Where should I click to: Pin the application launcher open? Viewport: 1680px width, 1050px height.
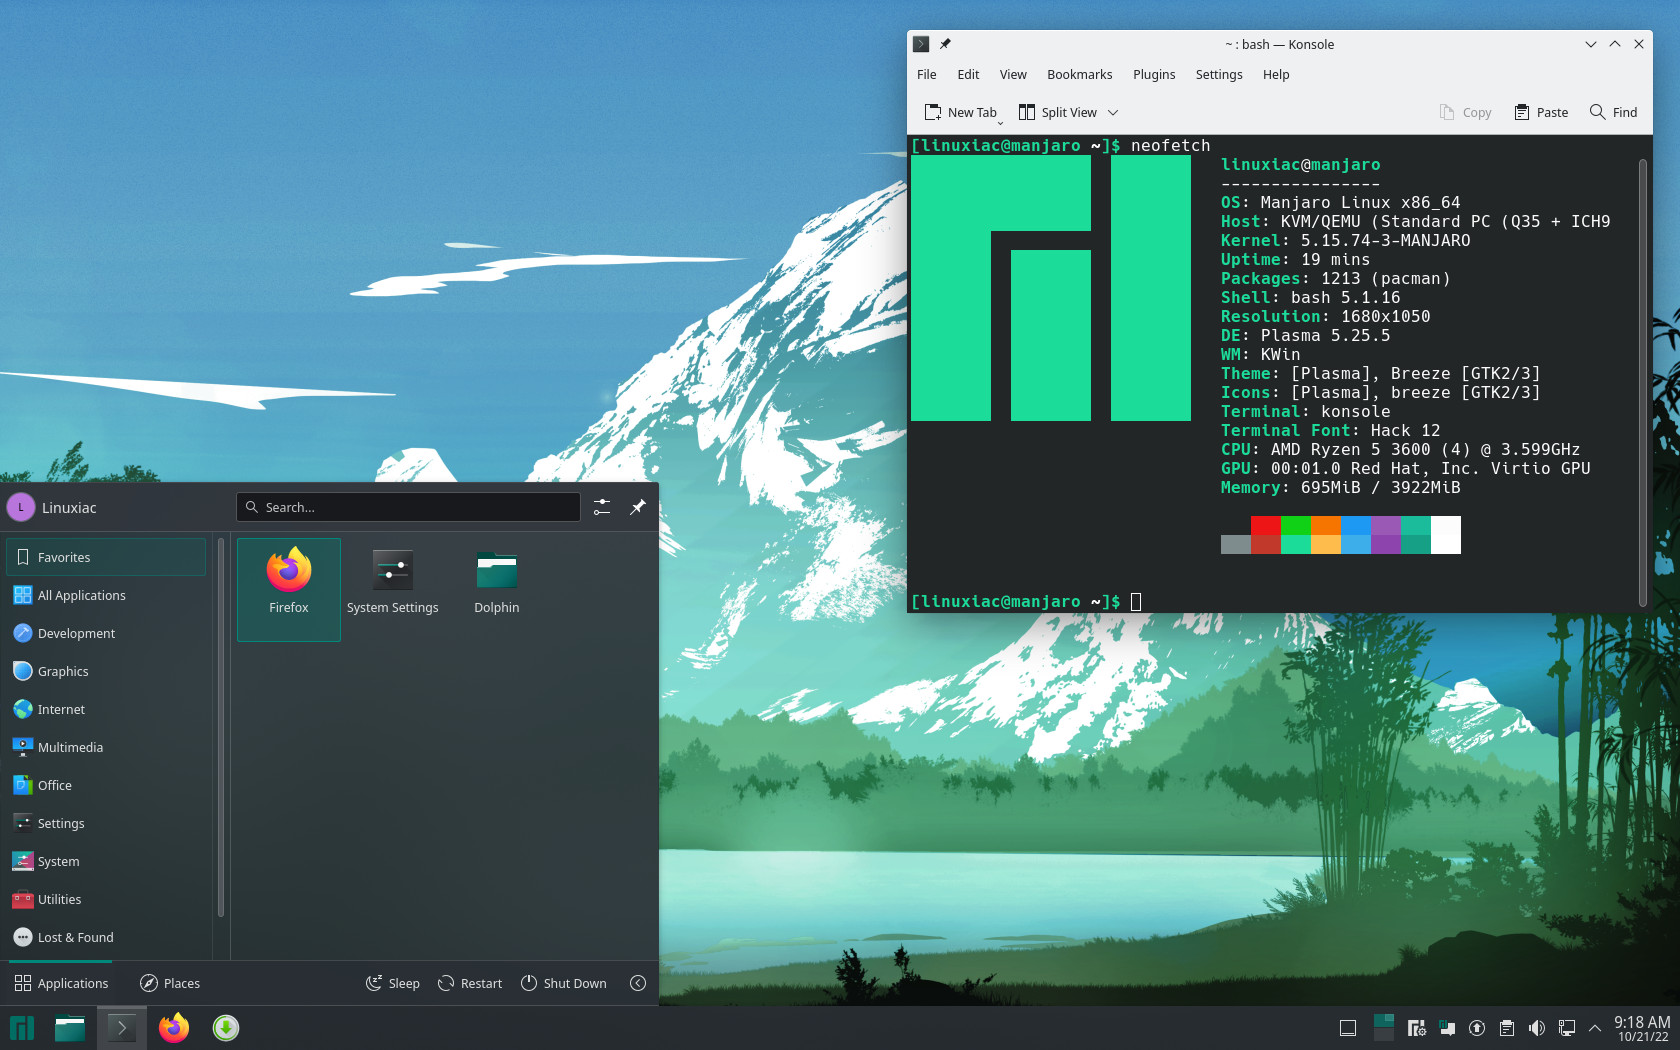pyautogui.click(x=637, y=507)
